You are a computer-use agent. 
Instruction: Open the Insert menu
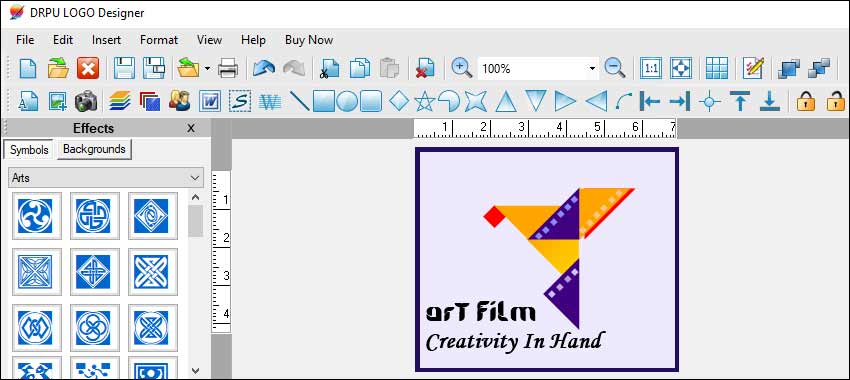tap(106, 40)
